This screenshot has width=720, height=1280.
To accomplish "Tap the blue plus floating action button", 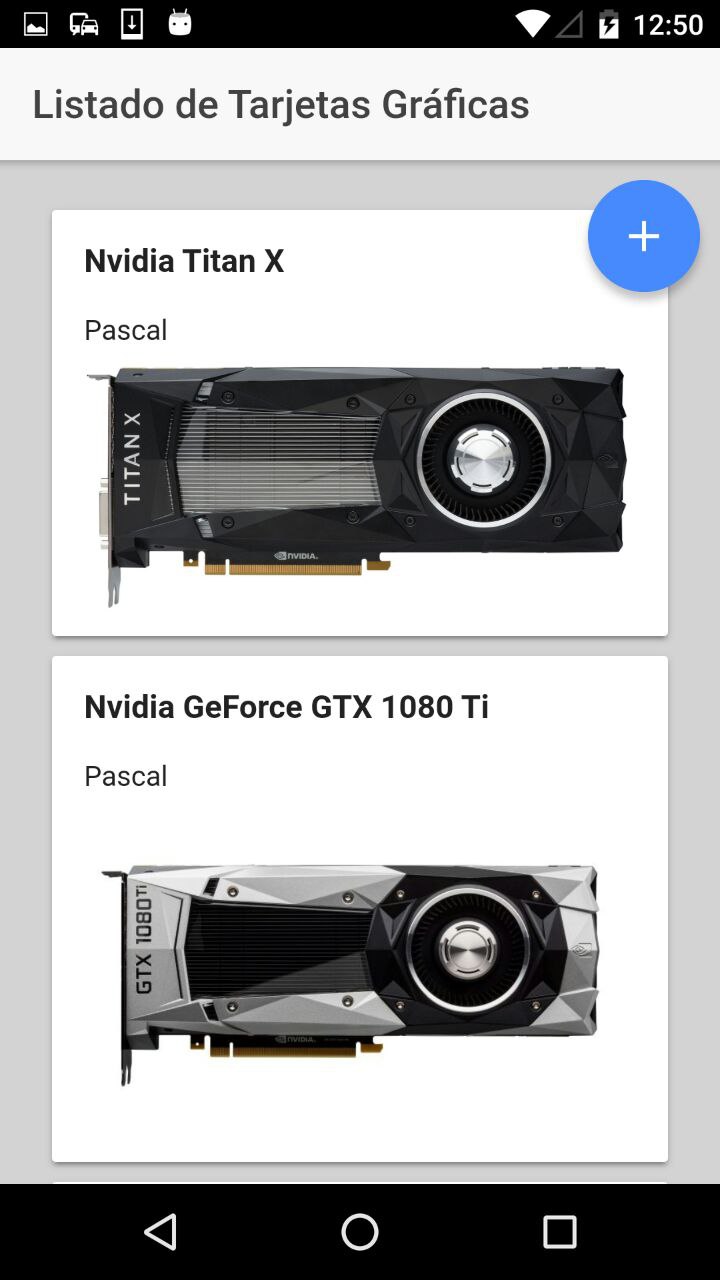I will tap(644, 236).
